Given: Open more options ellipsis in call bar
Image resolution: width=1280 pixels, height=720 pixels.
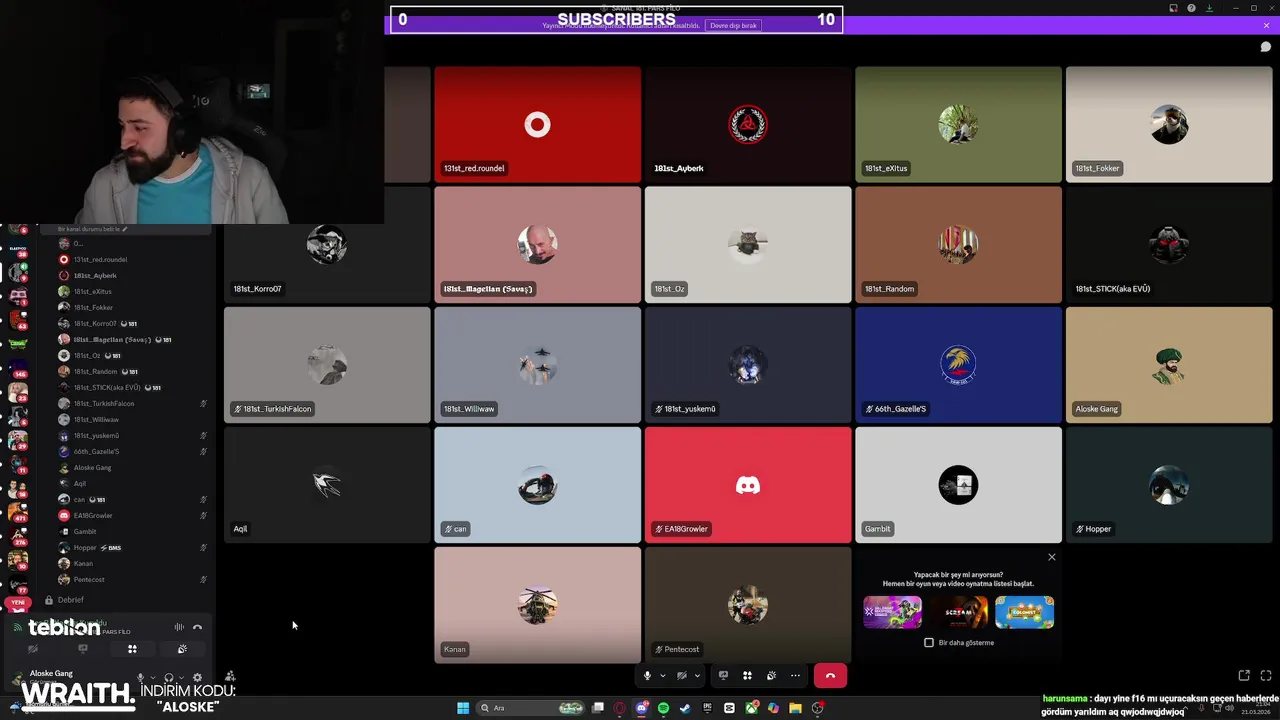Looking at the screenshot, I should tap(795, 676).
